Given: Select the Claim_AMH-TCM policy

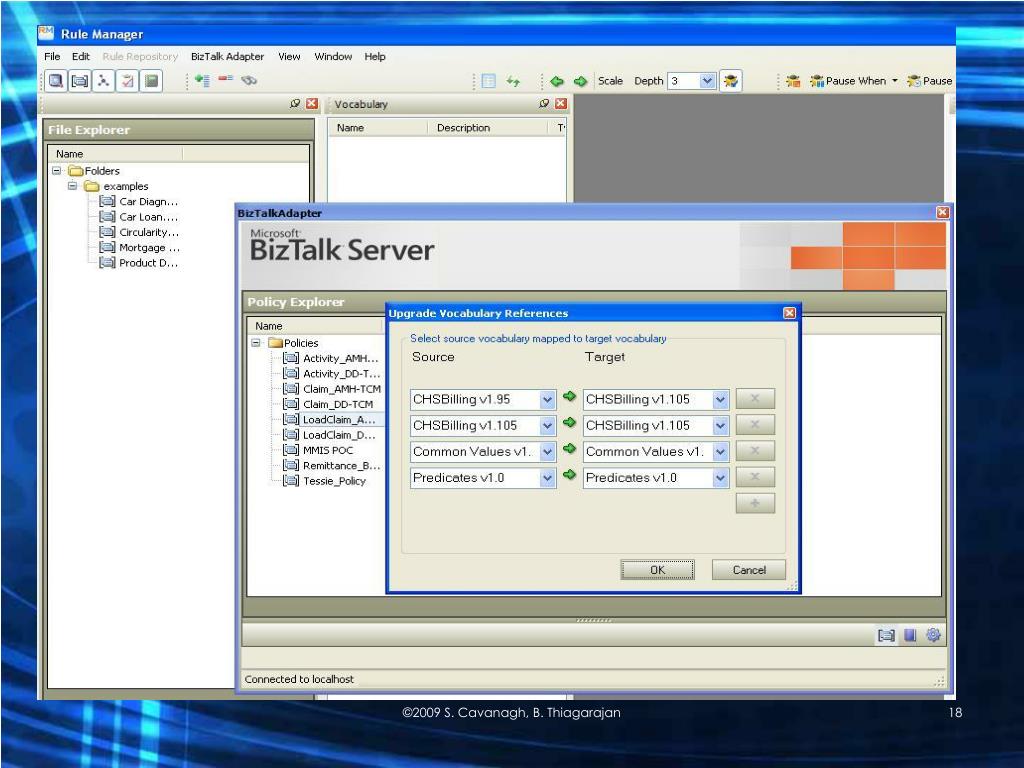Looking at the screenshot, I should tap(332, 389).
